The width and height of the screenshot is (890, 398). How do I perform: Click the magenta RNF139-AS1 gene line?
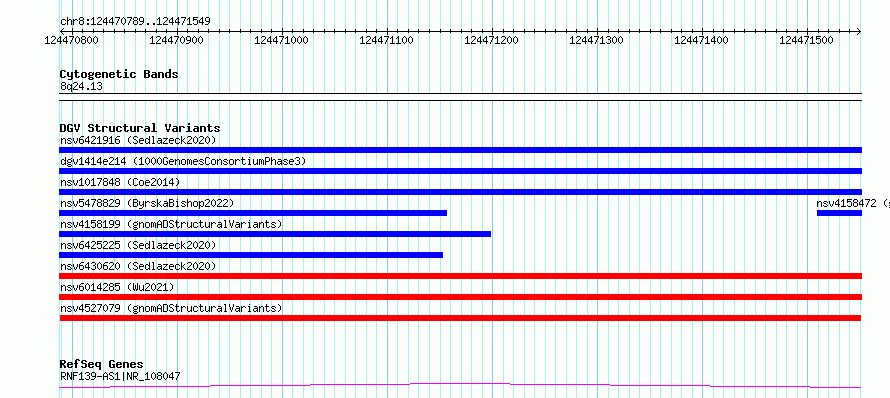460,386
